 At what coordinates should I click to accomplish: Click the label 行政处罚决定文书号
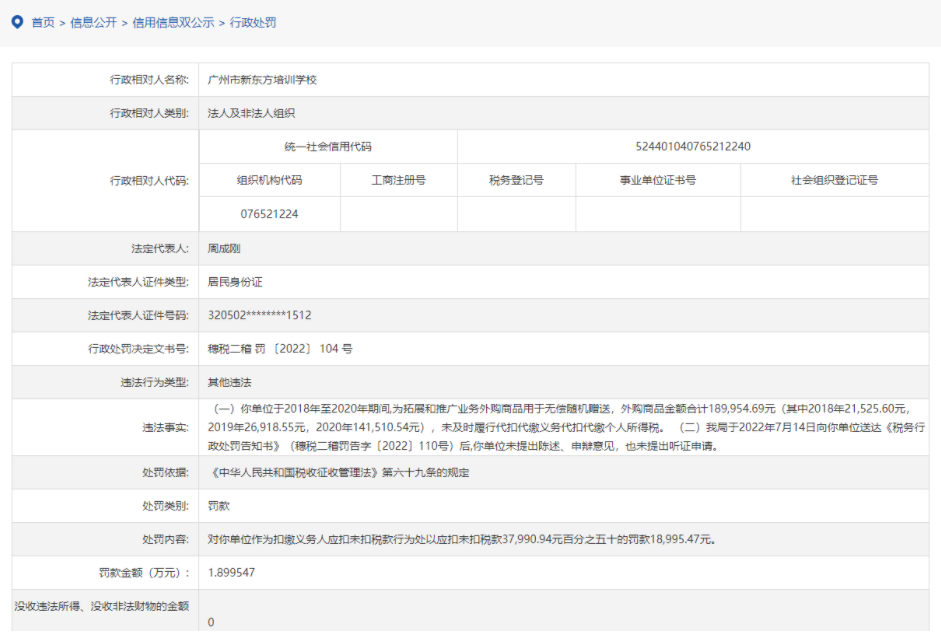coord(139,349)
